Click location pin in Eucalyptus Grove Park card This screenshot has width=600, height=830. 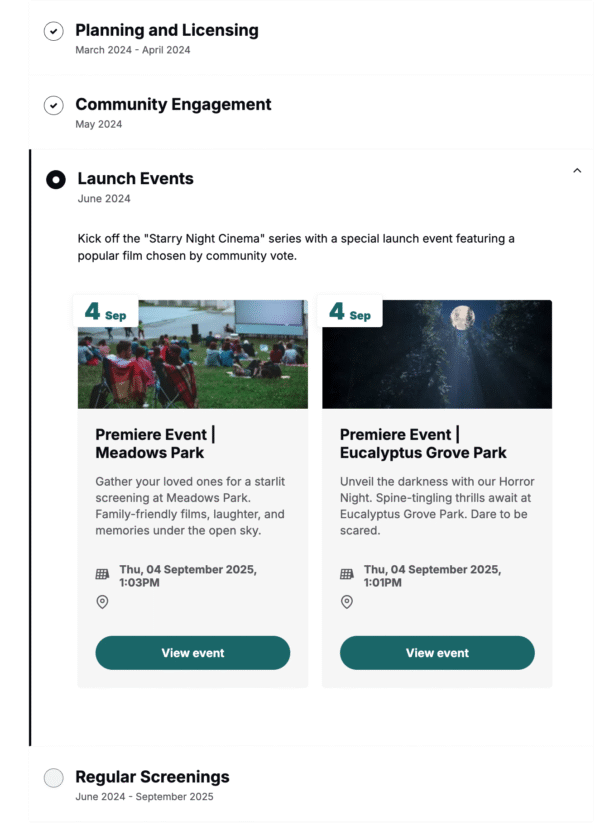[x=347, y=602]
